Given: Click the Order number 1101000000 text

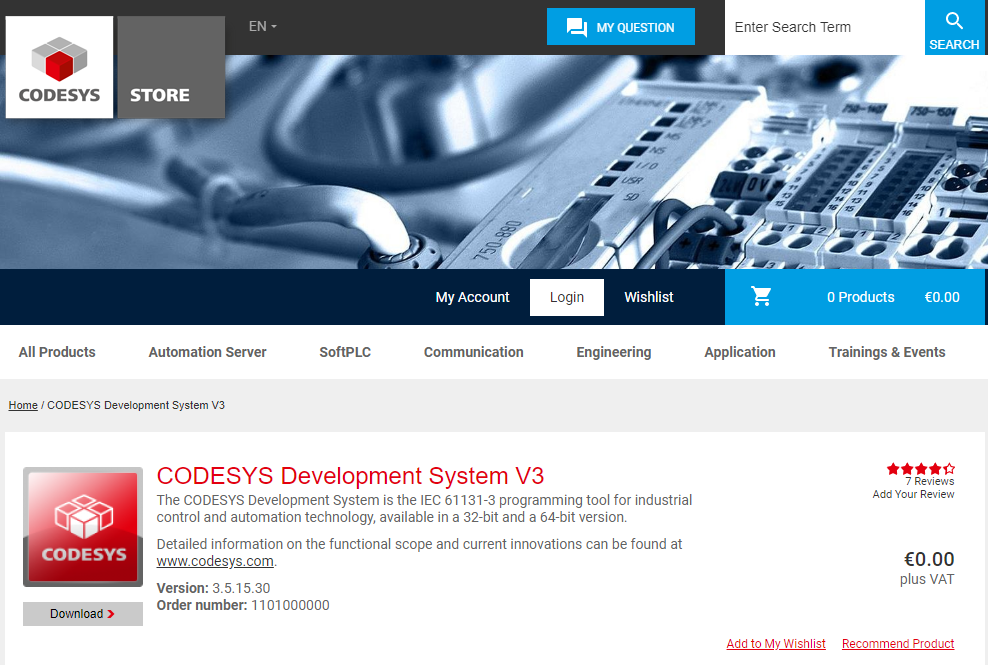Looking at the screenshot, I should click(x=243, y=605).
